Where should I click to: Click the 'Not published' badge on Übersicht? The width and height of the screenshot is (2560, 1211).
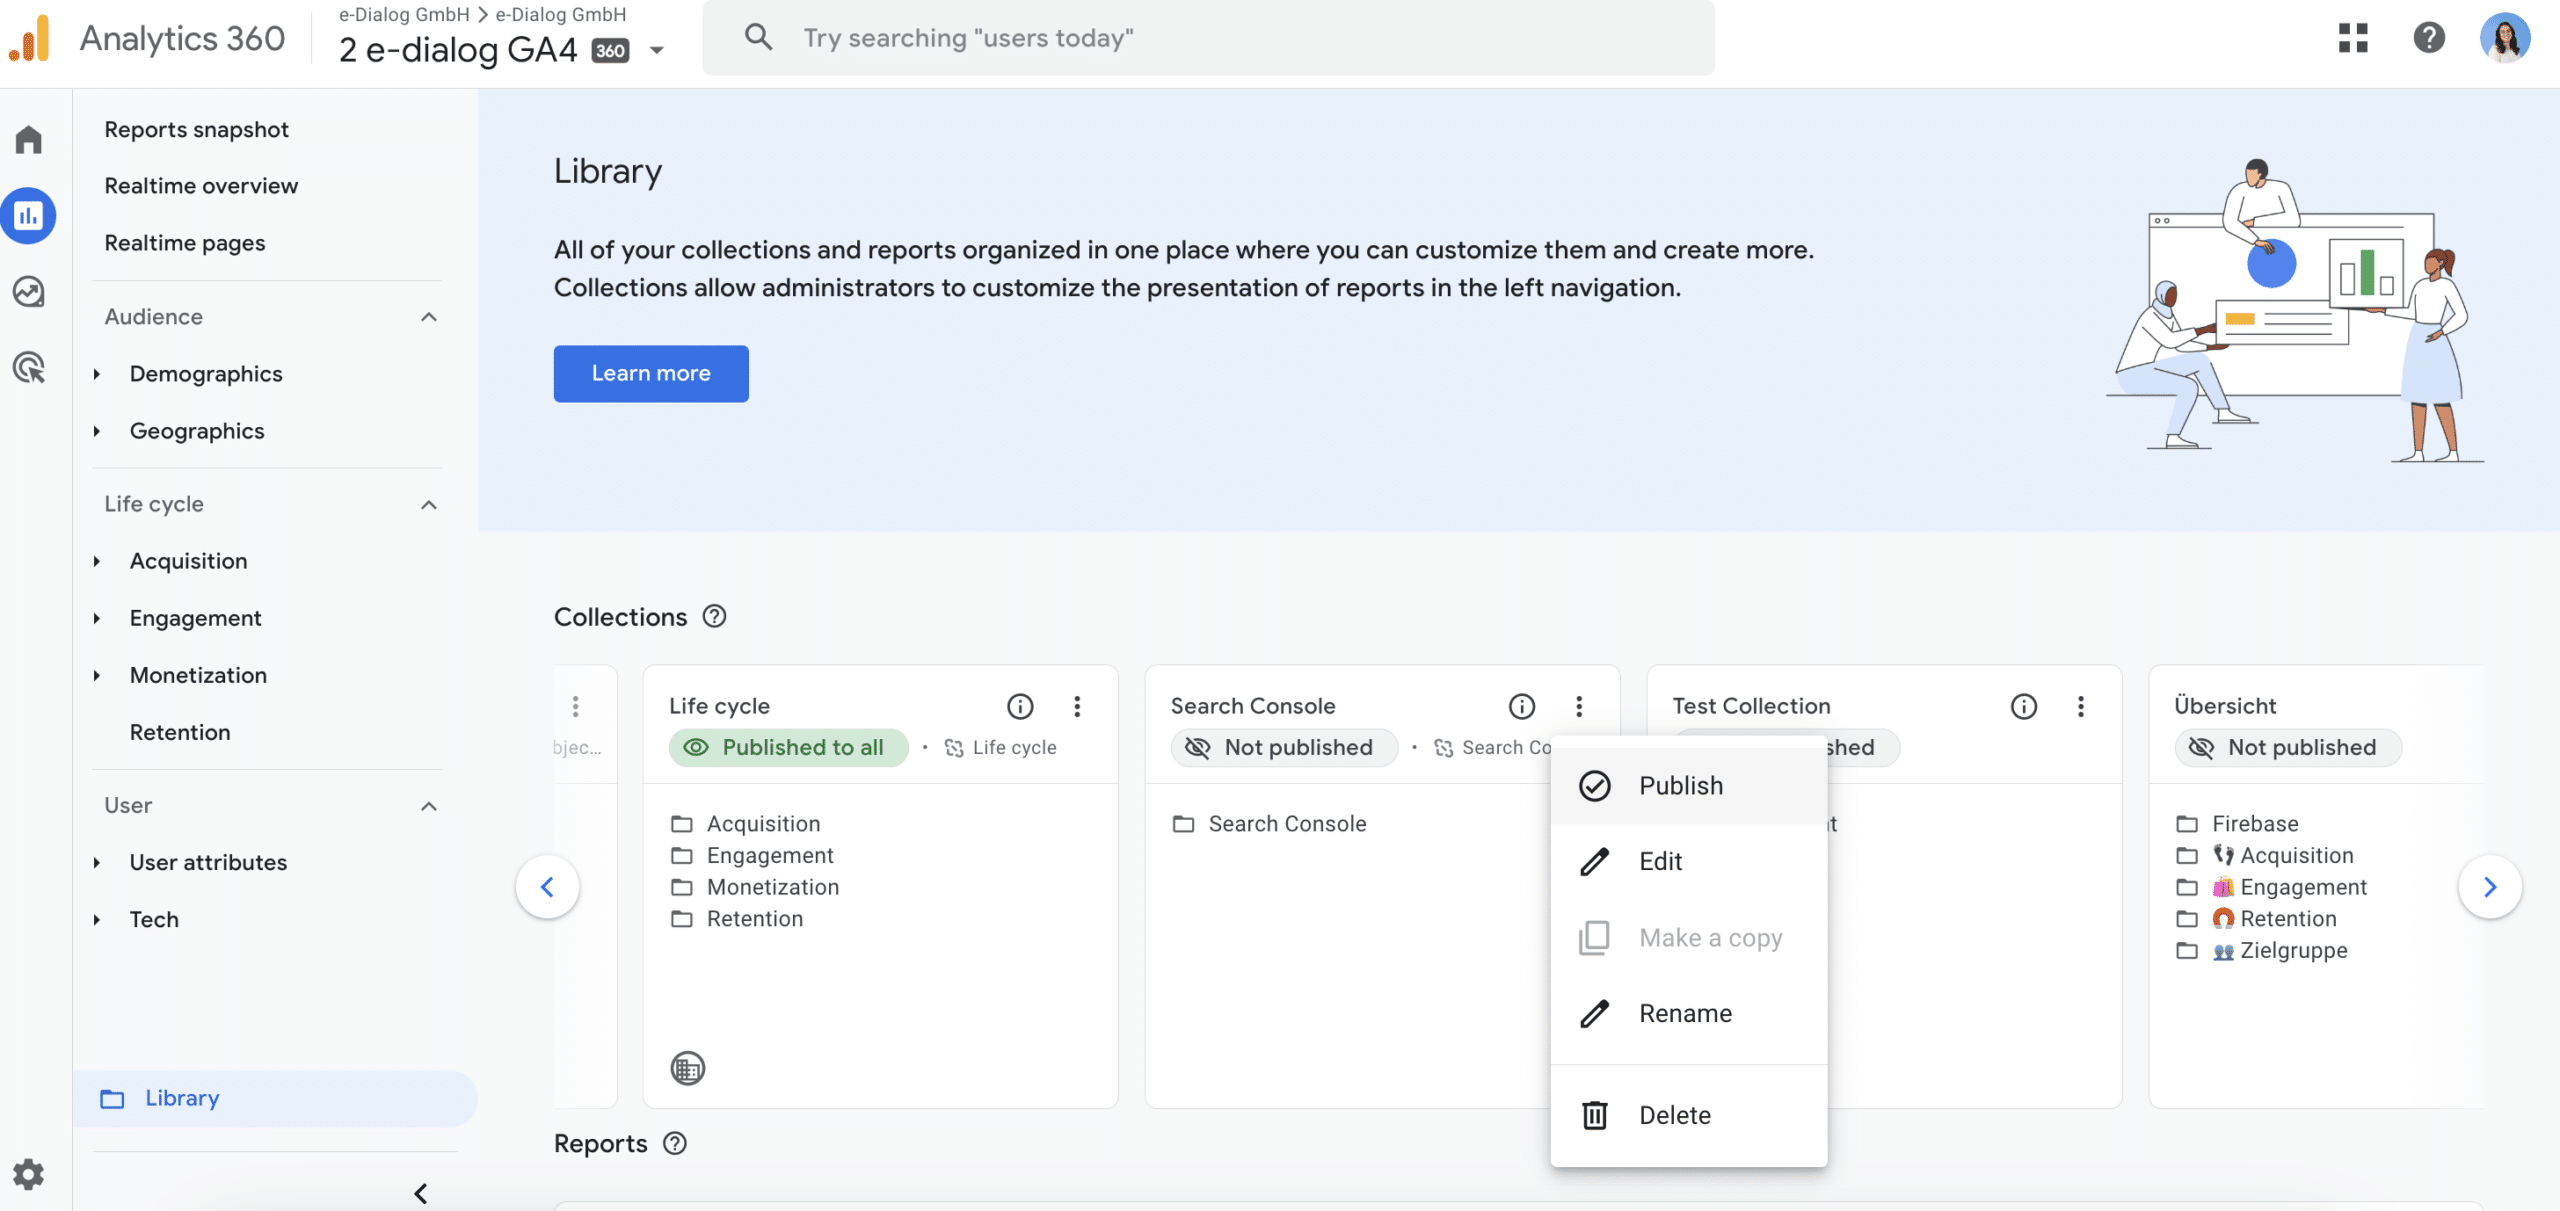coord(2289,747)
